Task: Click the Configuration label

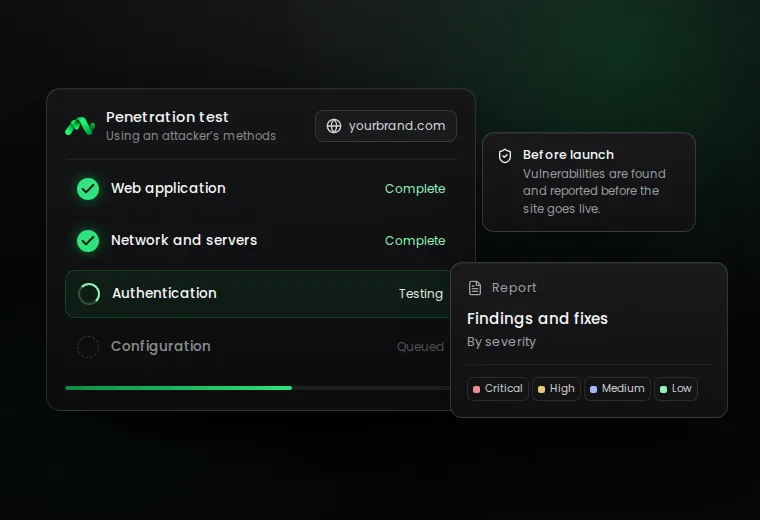Action: [x=161, y=347]
